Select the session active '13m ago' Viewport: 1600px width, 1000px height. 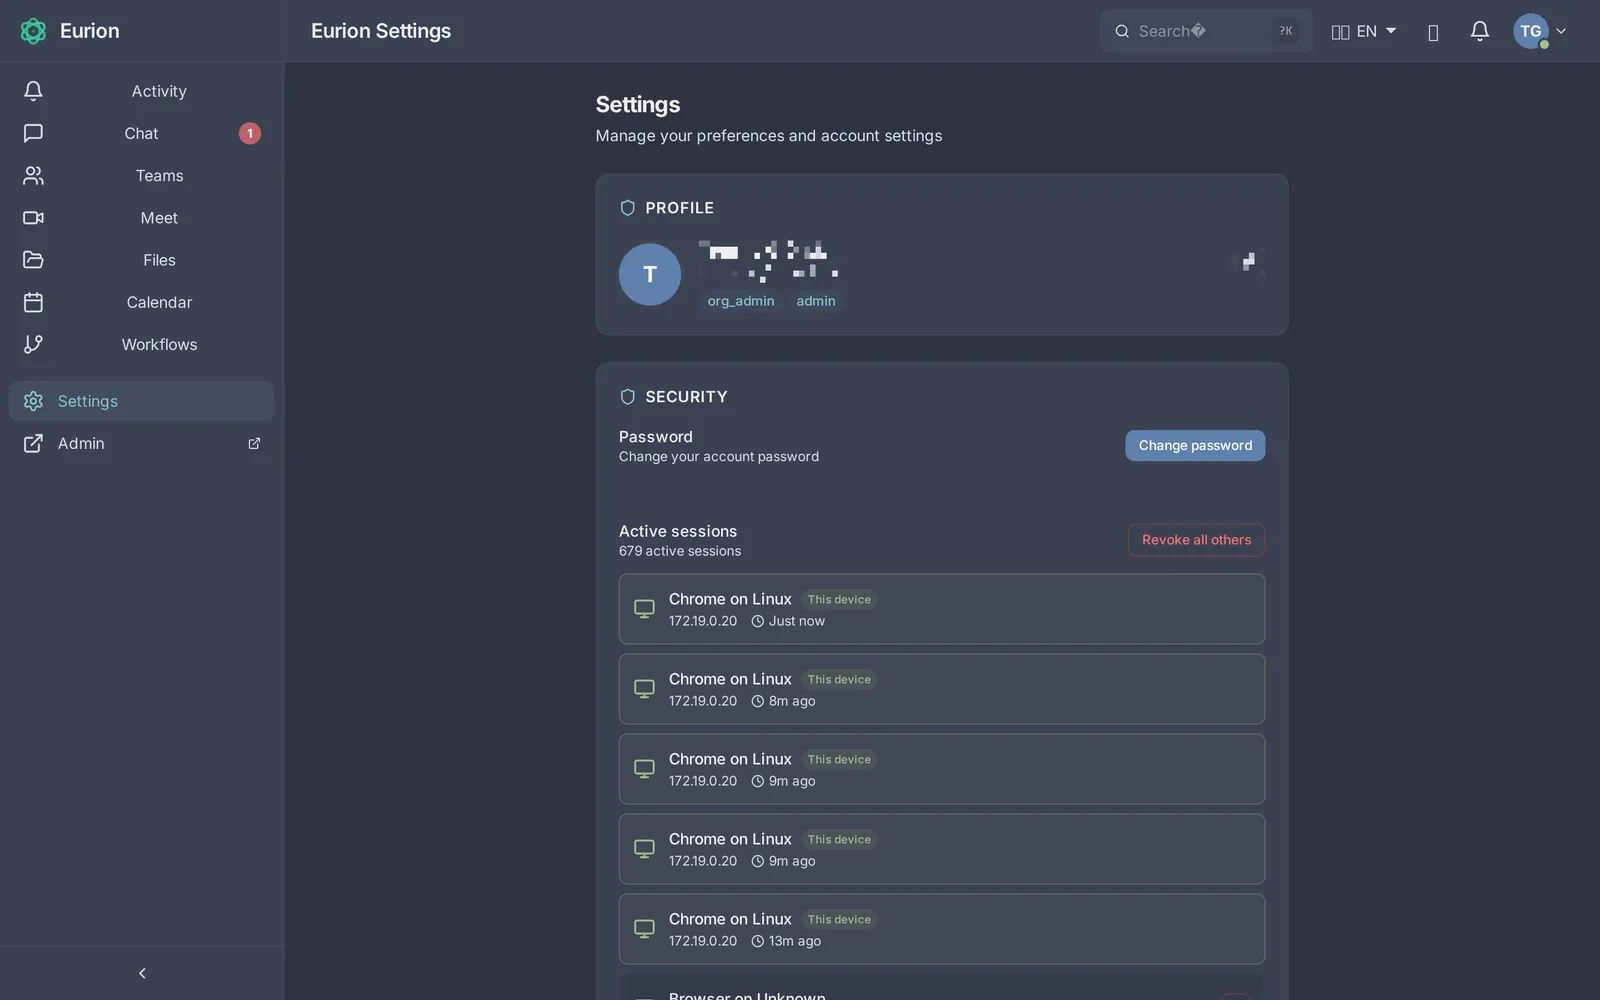(x=942, y=929)
